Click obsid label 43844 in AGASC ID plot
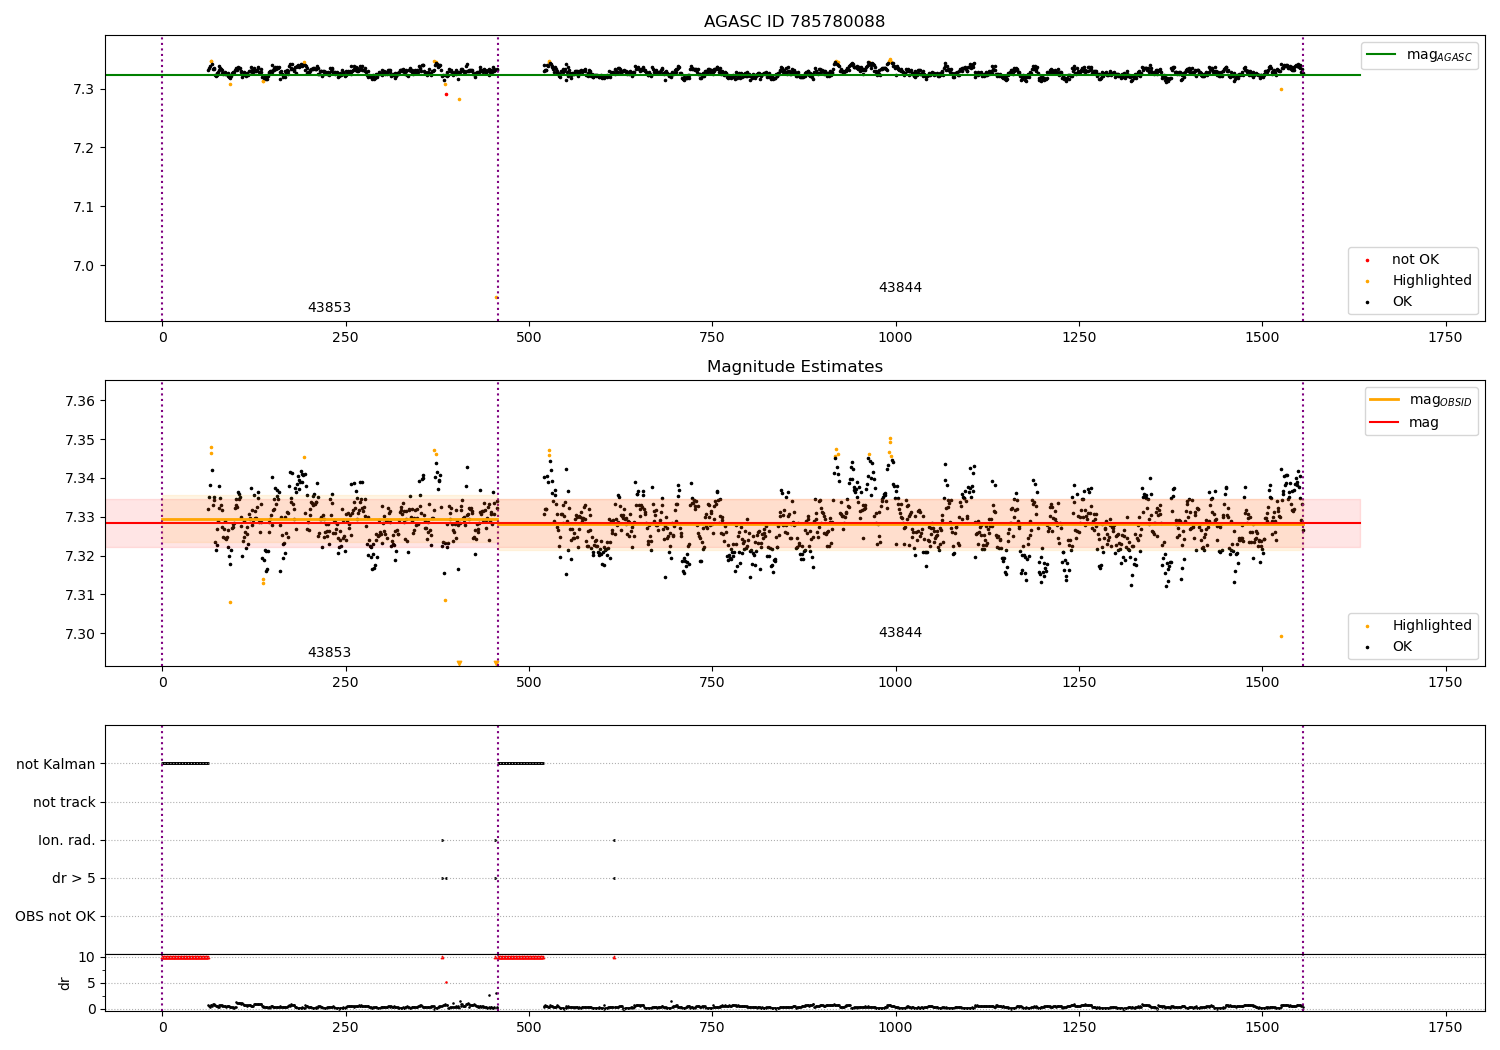The width and height of the screenshot is (1500, 1050). pos(900,288)
